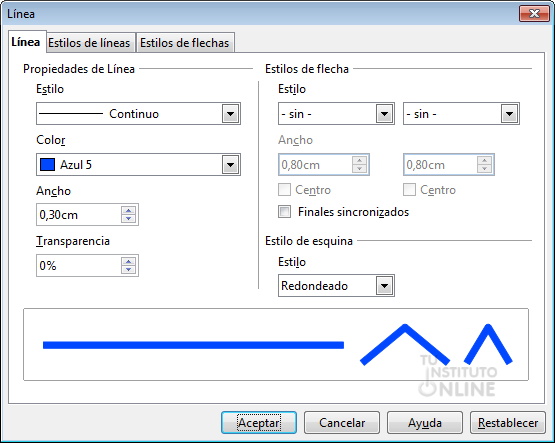Click the blue Azul 5 color swatch
The image size is (555, 443).
pyautogui.click(x=47, y=165)
